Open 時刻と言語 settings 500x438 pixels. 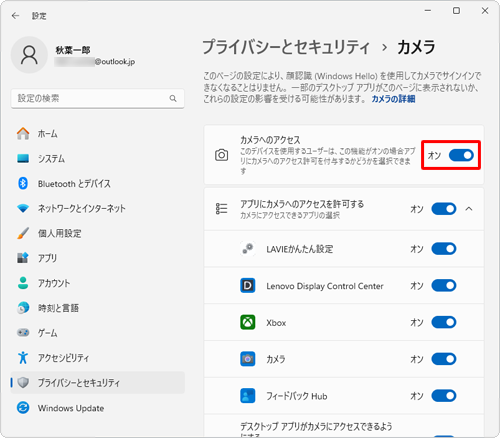98,308
